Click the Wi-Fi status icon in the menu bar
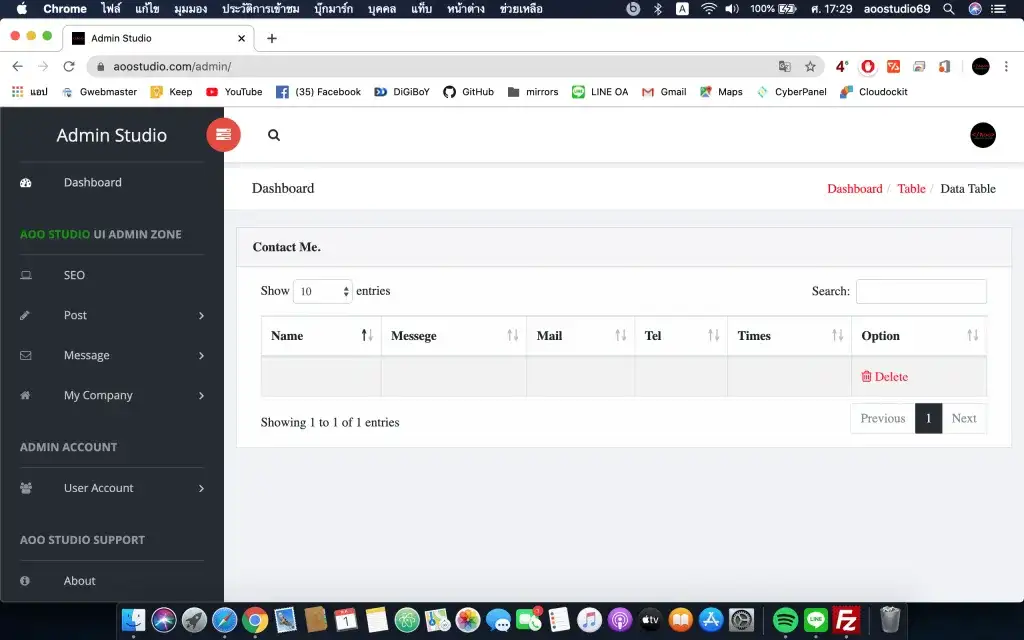Viewport: 1024px width, 640px height. [709, 9]
